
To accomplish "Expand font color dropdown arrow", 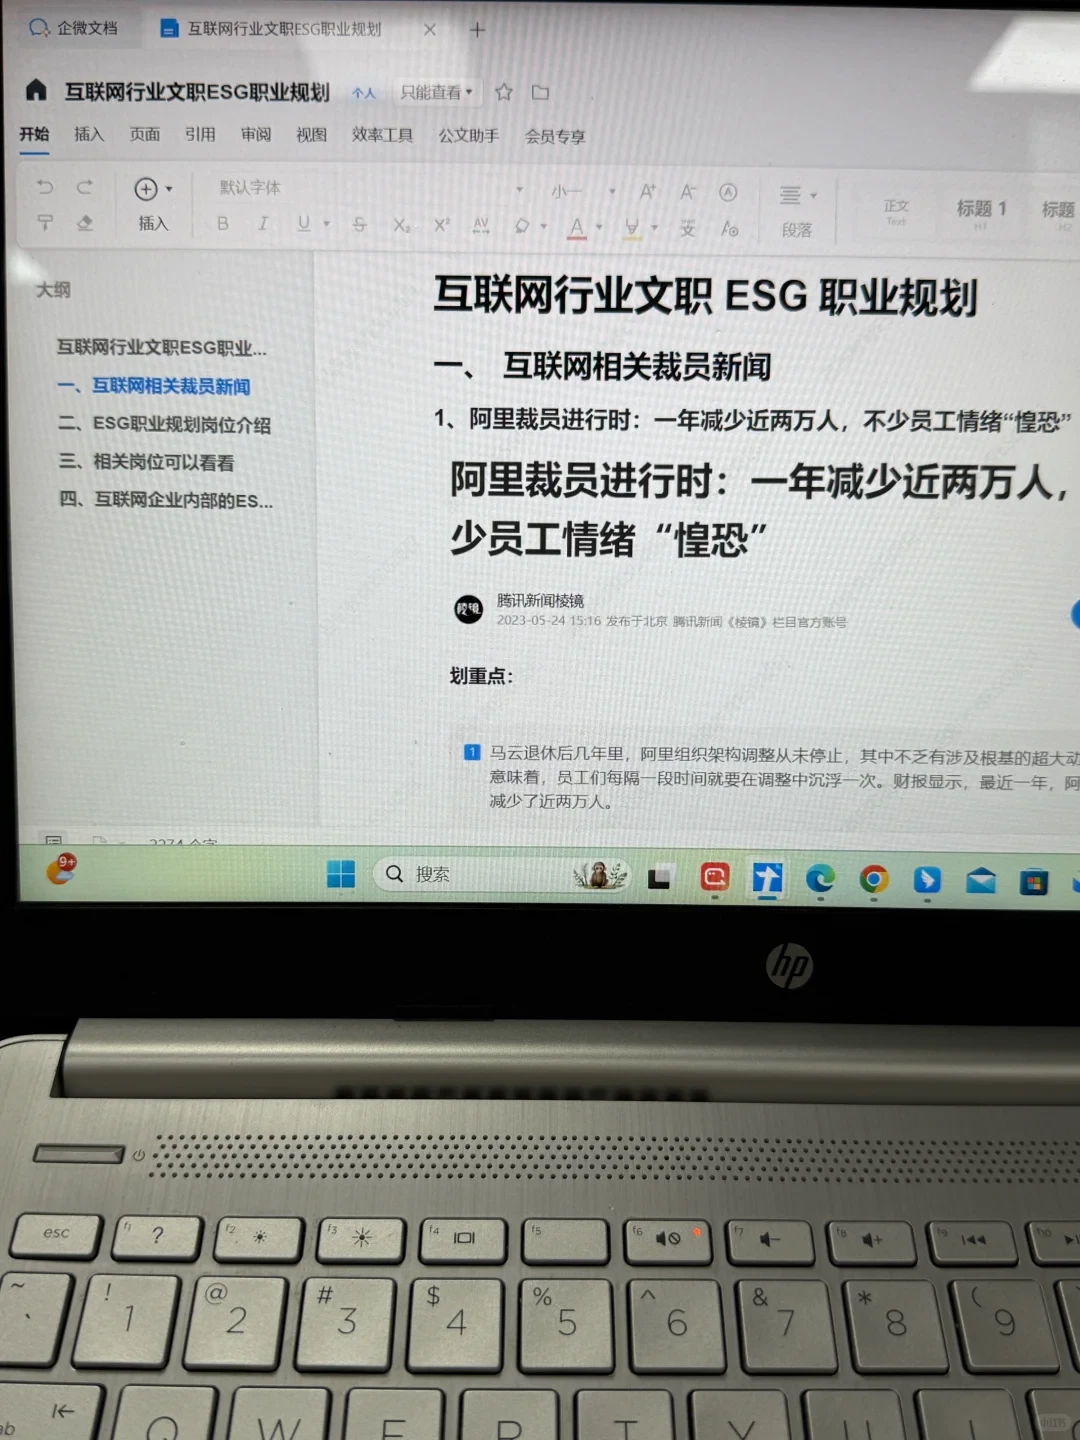I will (599, 228).
